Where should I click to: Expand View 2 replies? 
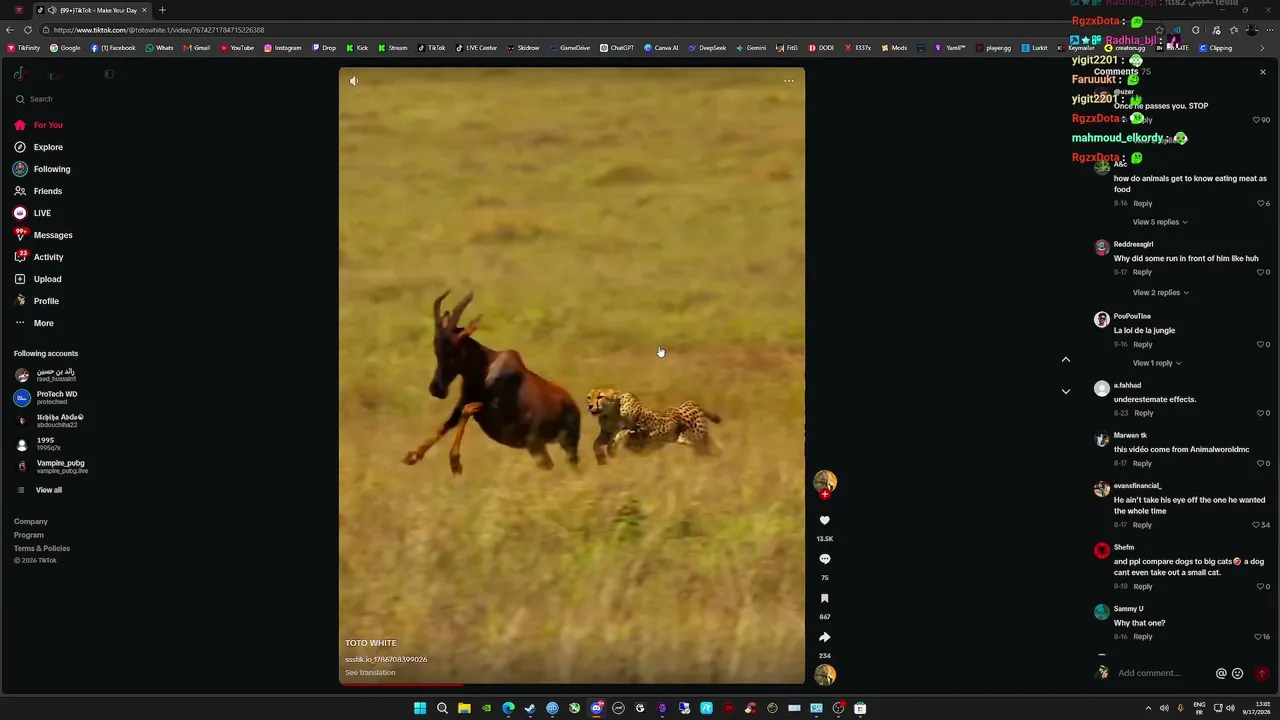point(1160,293)
